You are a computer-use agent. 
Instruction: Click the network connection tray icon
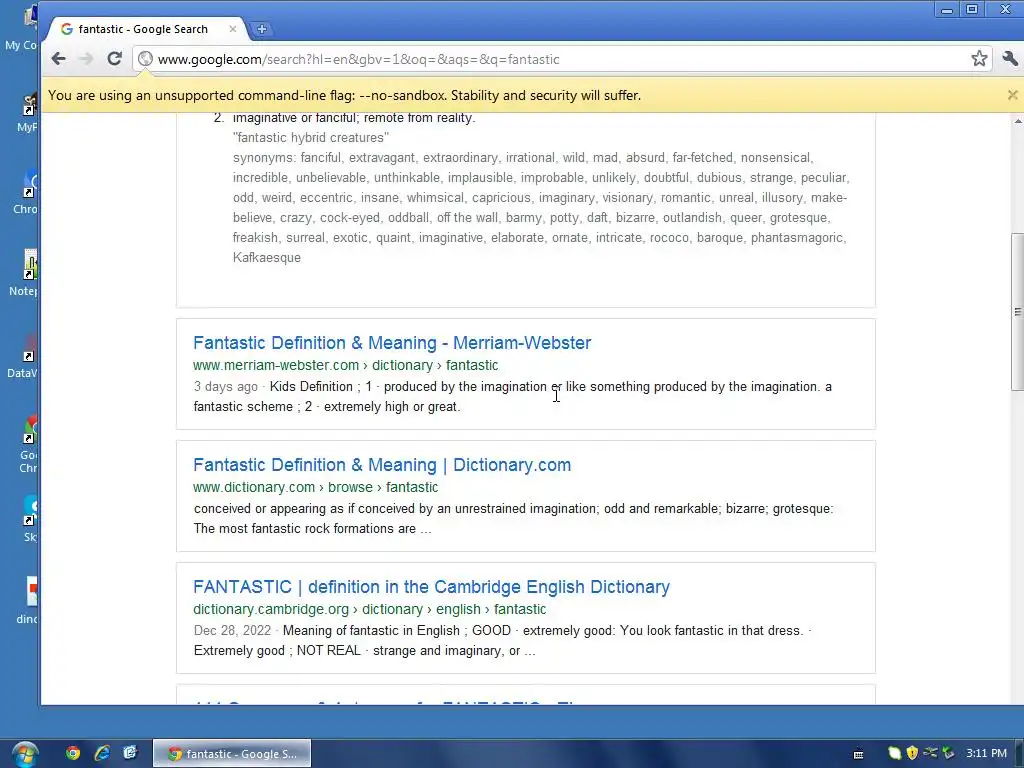930,753
